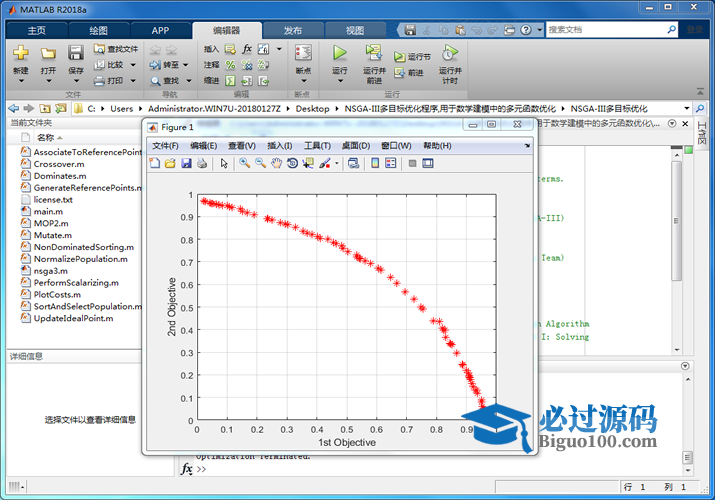Viewport: 715px width, 500px height.
Task: Click the fx insert function icon in the ribbon
Action: (247, 49)
